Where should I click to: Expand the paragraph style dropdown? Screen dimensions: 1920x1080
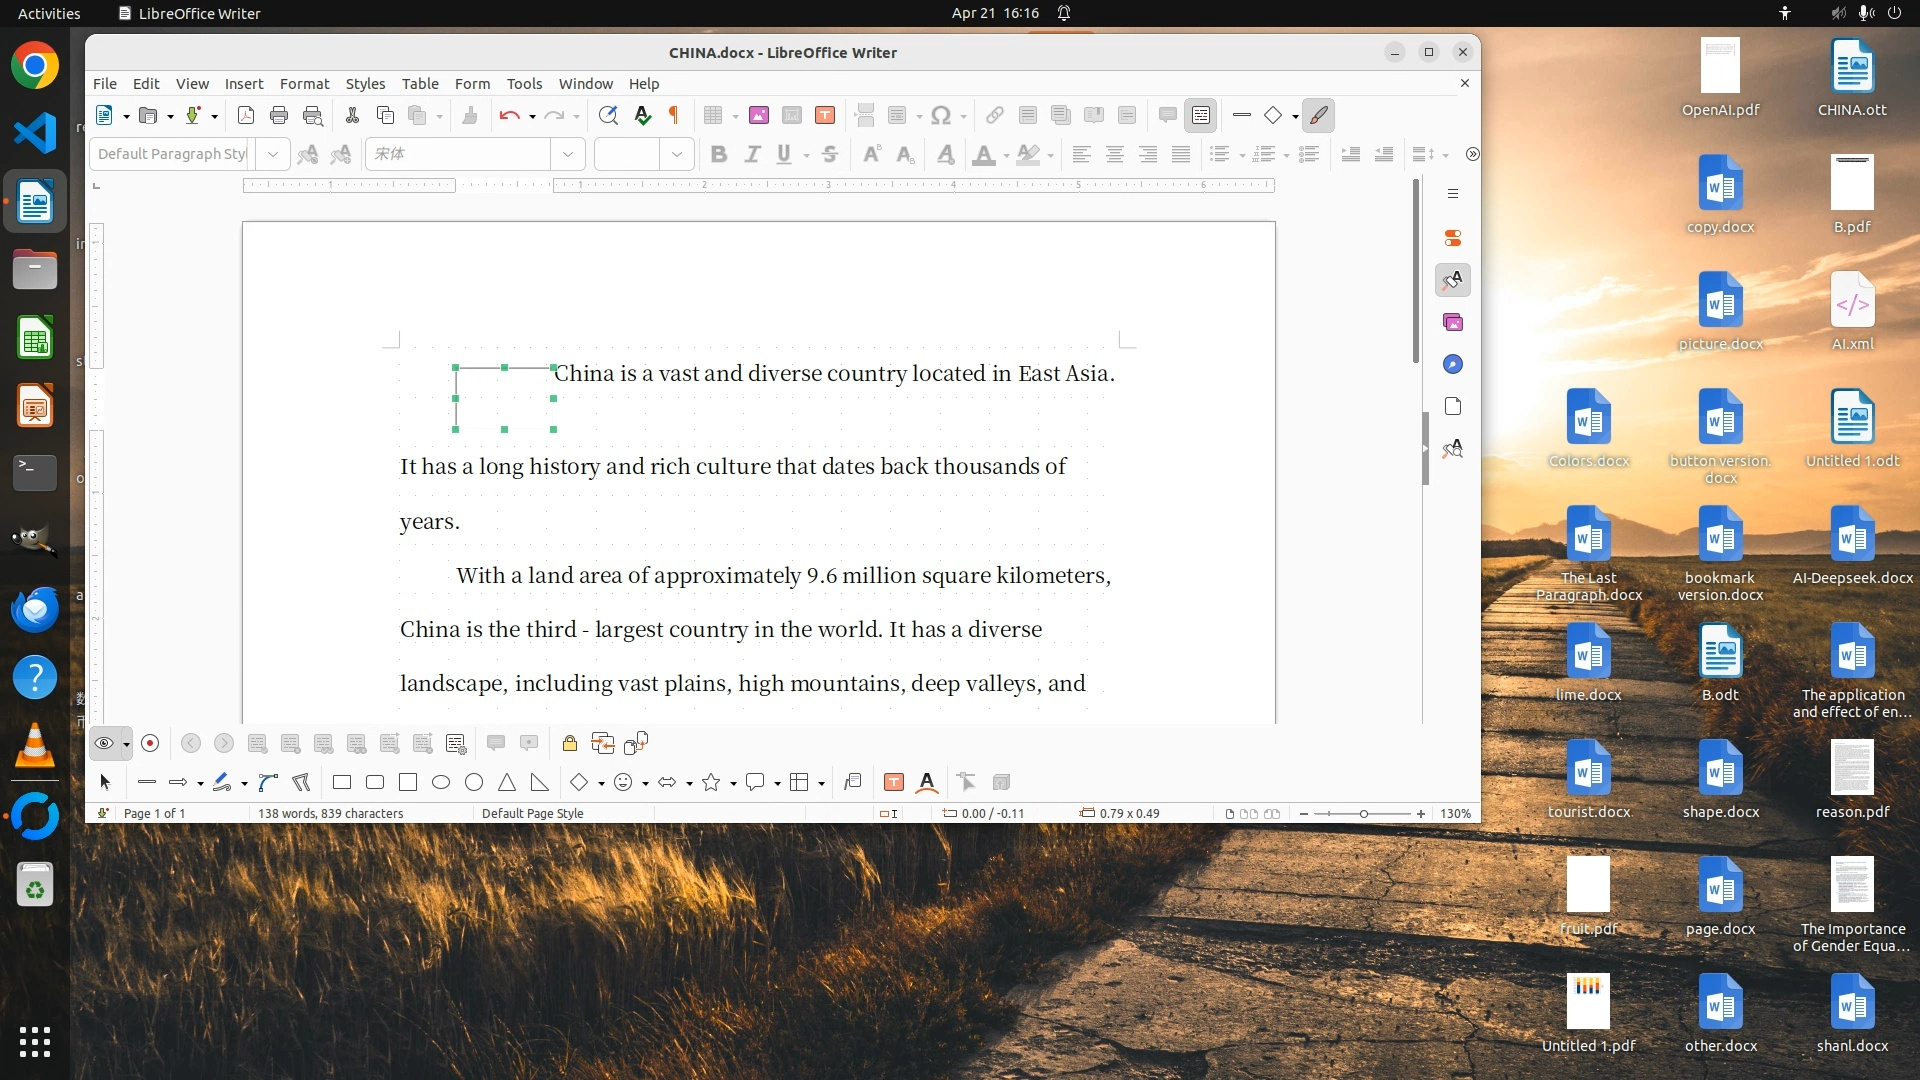pyautogui.click(x=272, y=154)
